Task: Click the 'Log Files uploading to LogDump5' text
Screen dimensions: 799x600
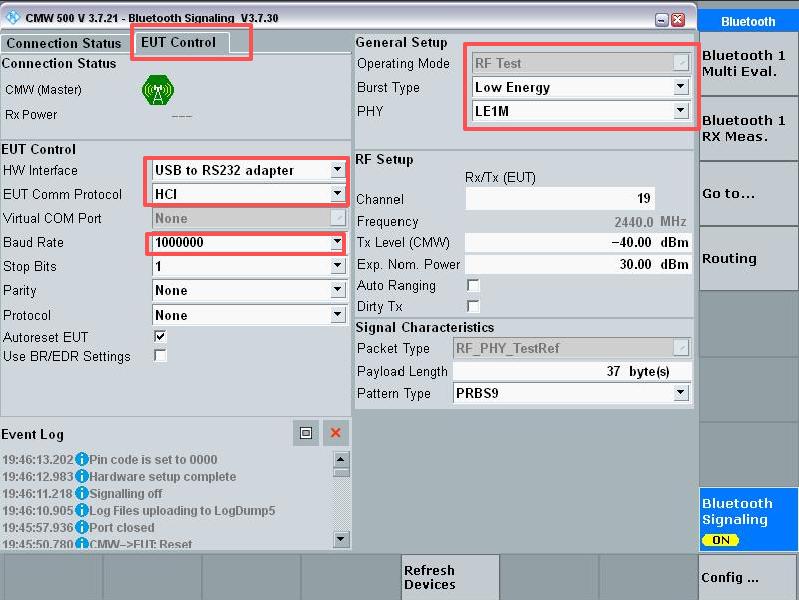Action: (182, 510)
